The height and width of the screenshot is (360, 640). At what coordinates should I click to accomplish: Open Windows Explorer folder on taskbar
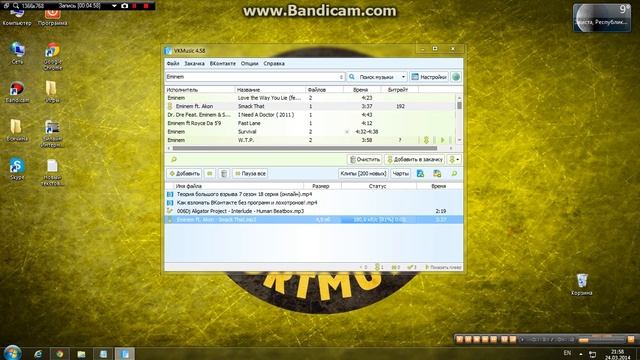tap(81, 354)
